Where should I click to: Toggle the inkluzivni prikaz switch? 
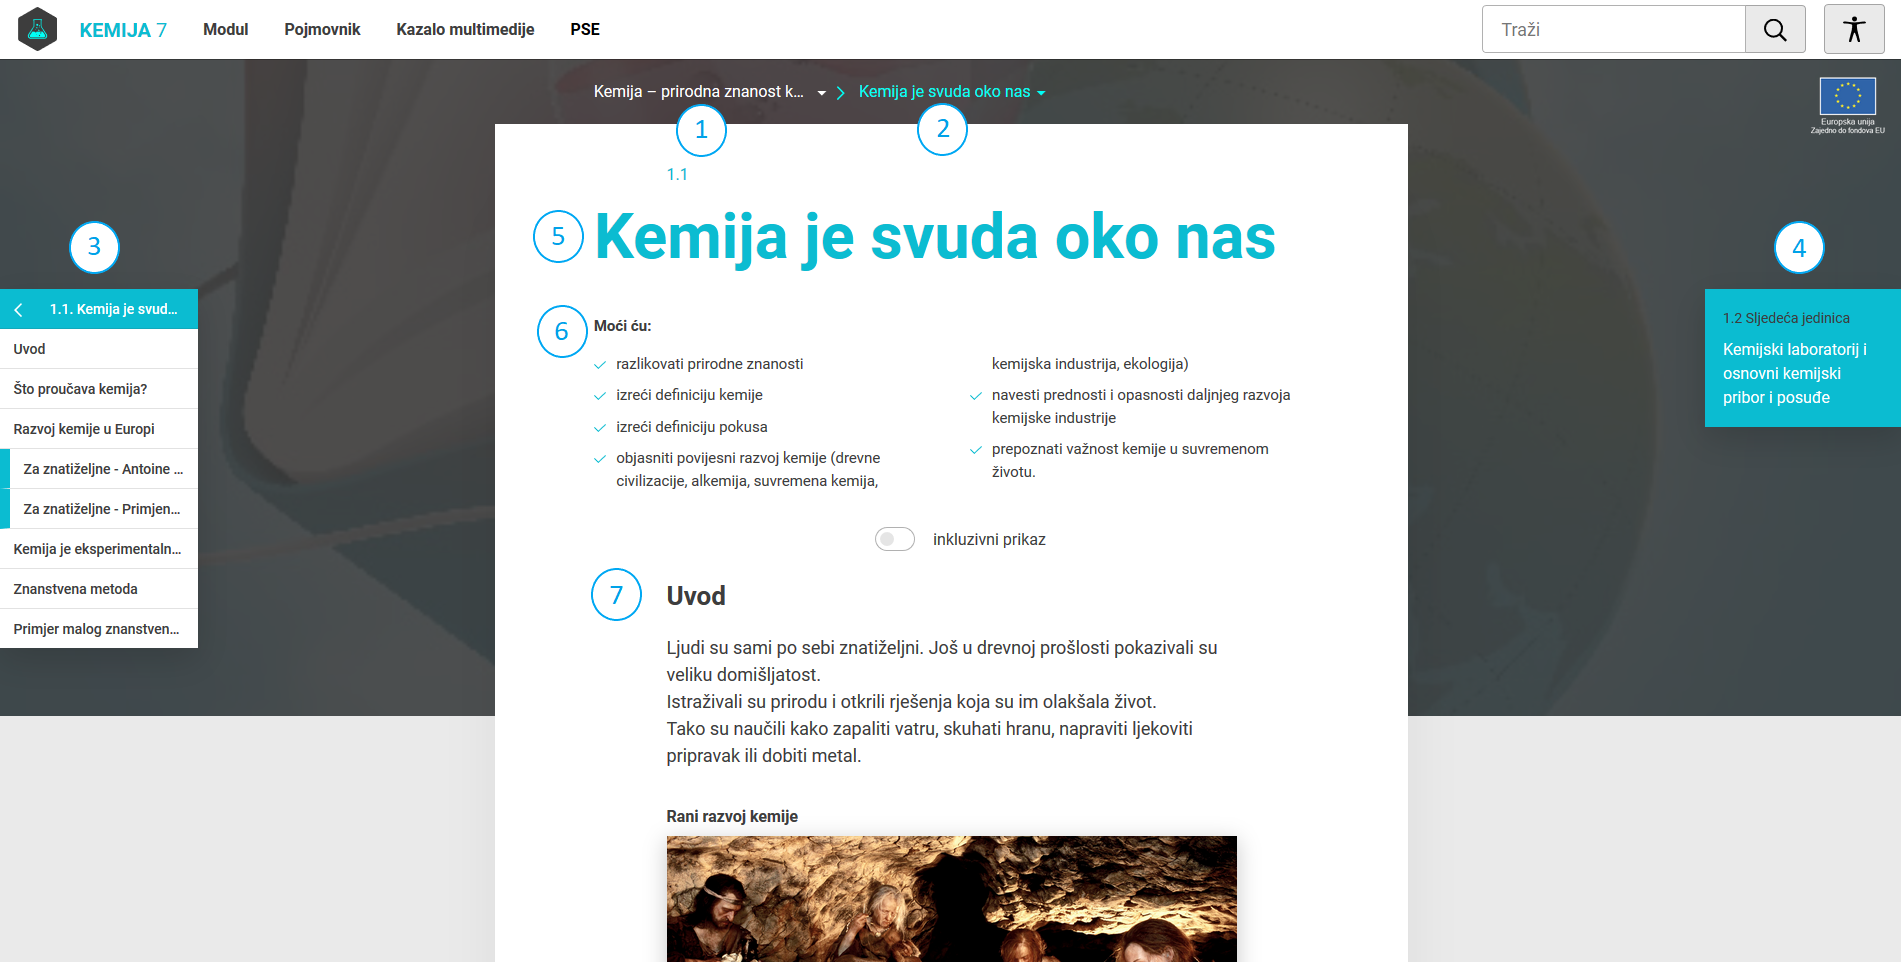pos(895,539)
